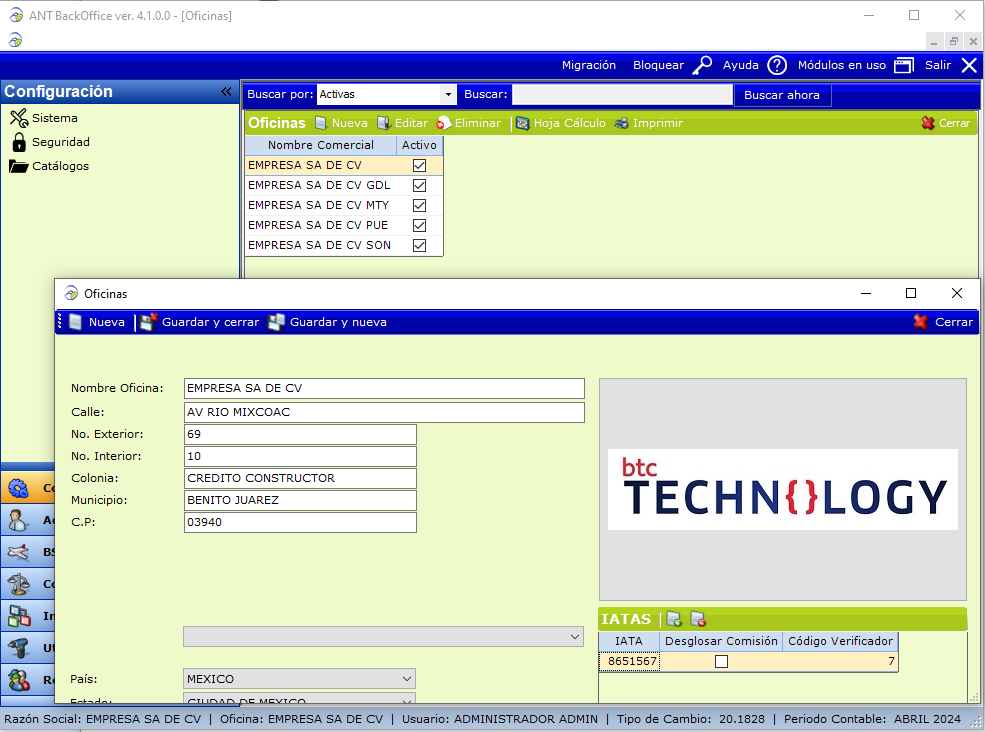The height and width of the screenshot is (732, 985).
Task: Collapse the Configuración side panel
Action: pos(226,91)
